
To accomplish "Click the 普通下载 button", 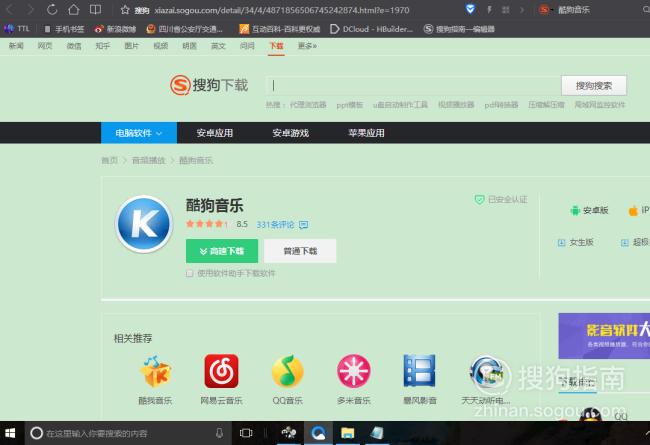I will tap(300, 251).
